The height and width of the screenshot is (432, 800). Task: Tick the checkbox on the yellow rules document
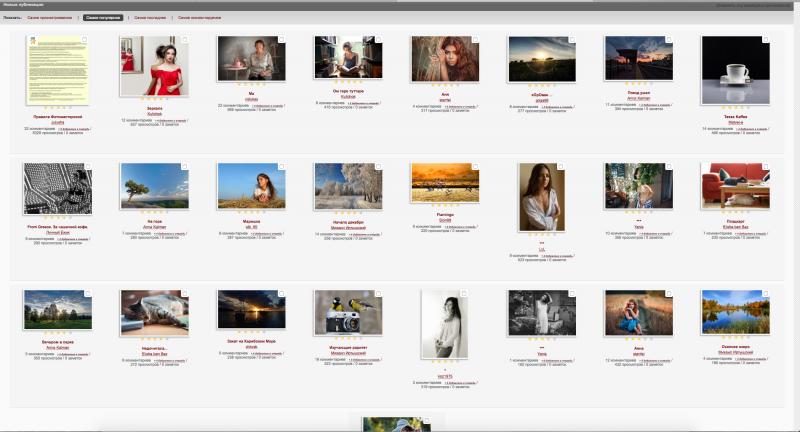point(85,39)
